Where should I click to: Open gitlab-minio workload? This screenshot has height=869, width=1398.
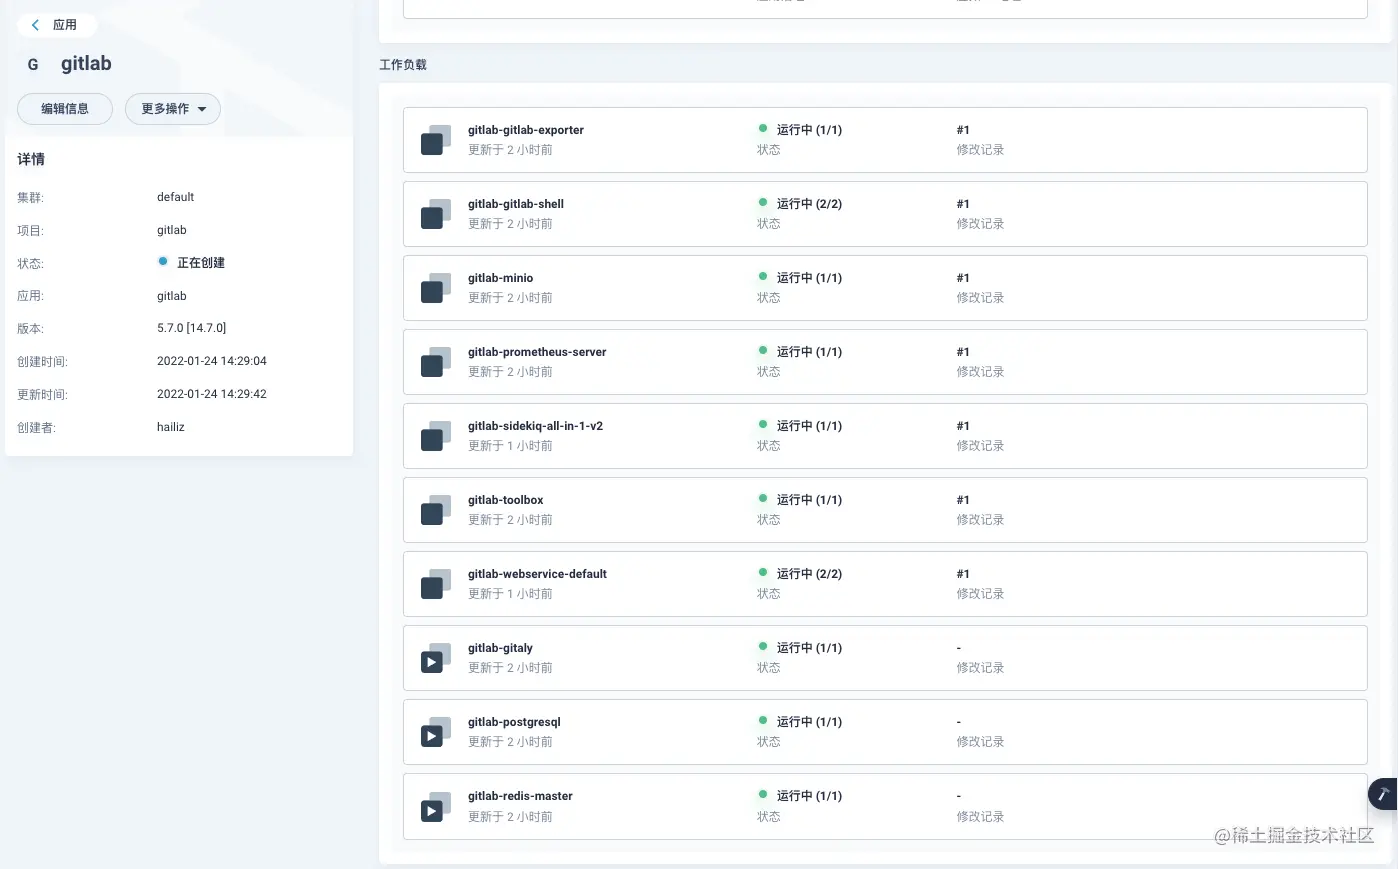[x=500, y=278]
